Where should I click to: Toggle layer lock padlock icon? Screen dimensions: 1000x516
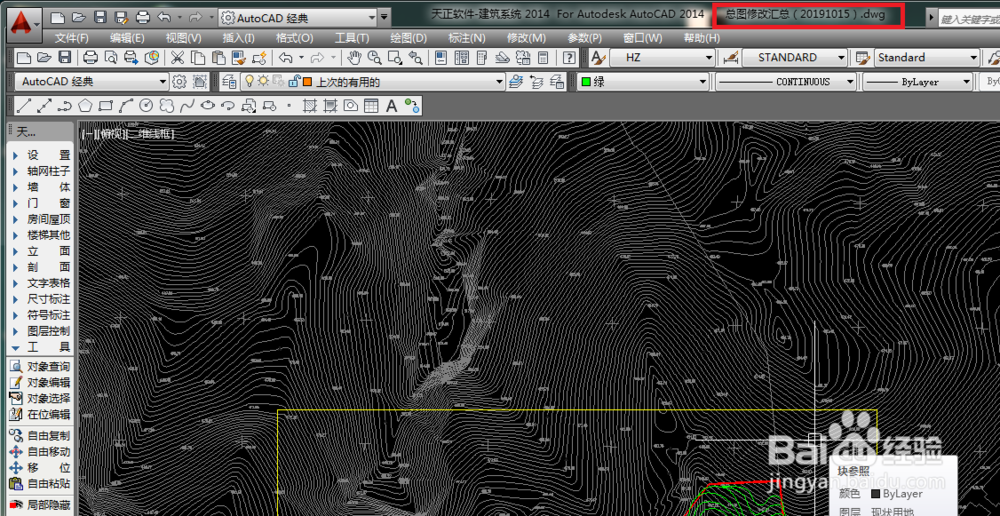point(294,82)
